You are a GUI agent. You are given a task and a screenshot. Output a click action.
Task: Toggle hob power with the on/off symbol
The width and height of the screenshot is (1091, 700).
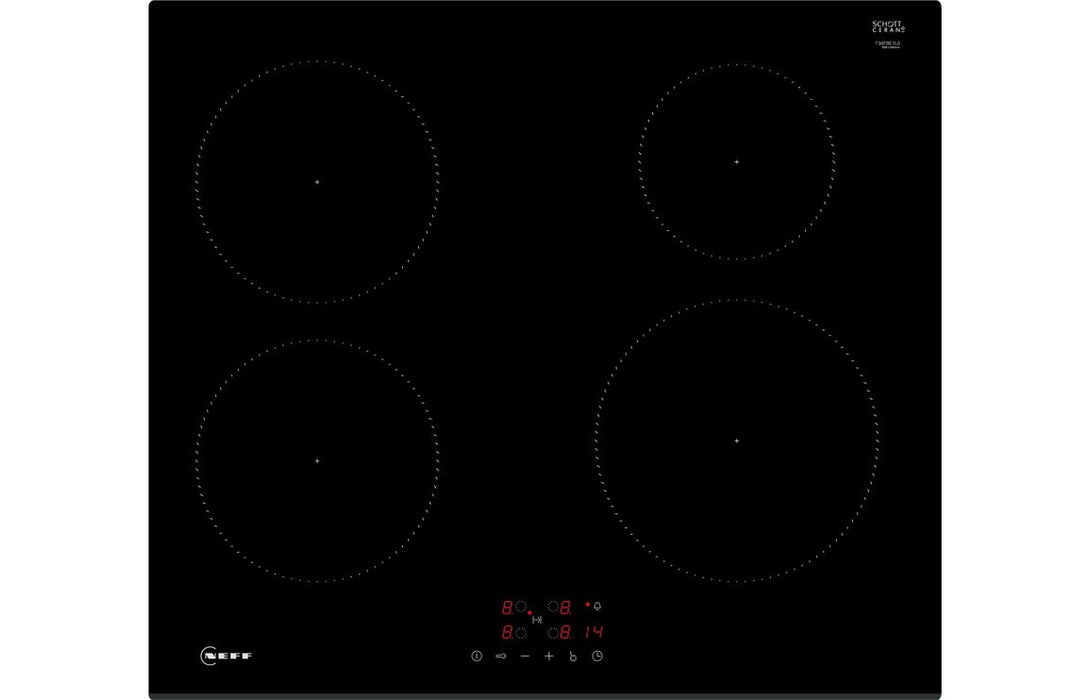point(476,656)
